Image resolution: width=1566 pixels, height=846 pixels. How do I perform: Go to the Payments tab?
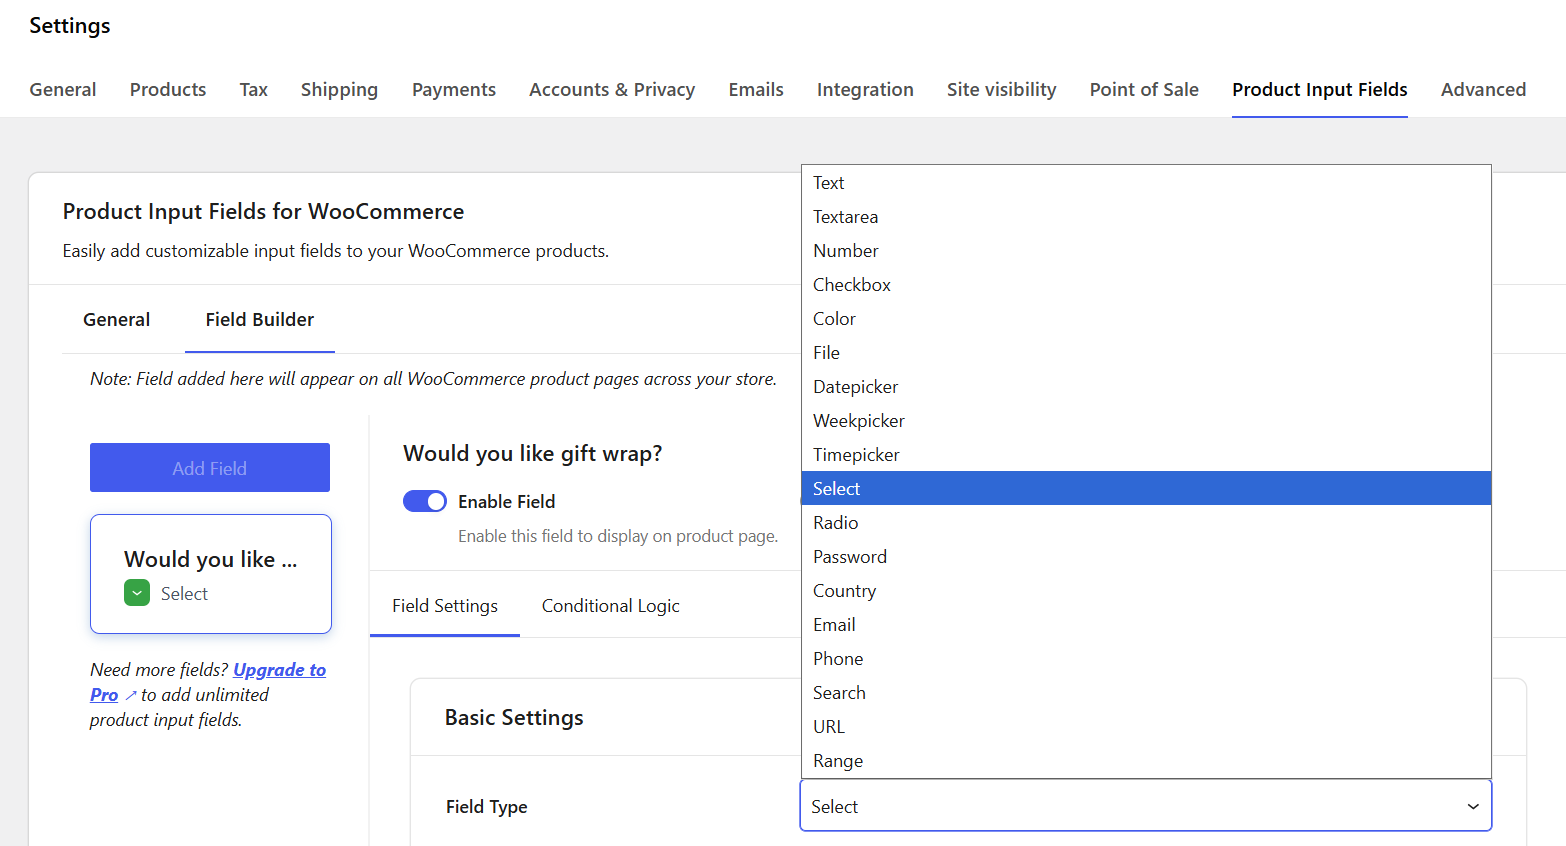[454, 90]
